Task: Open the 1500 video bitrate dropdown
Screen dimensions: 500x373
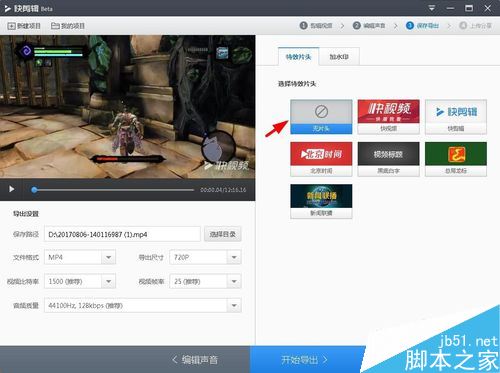Action: pos(80,281)
